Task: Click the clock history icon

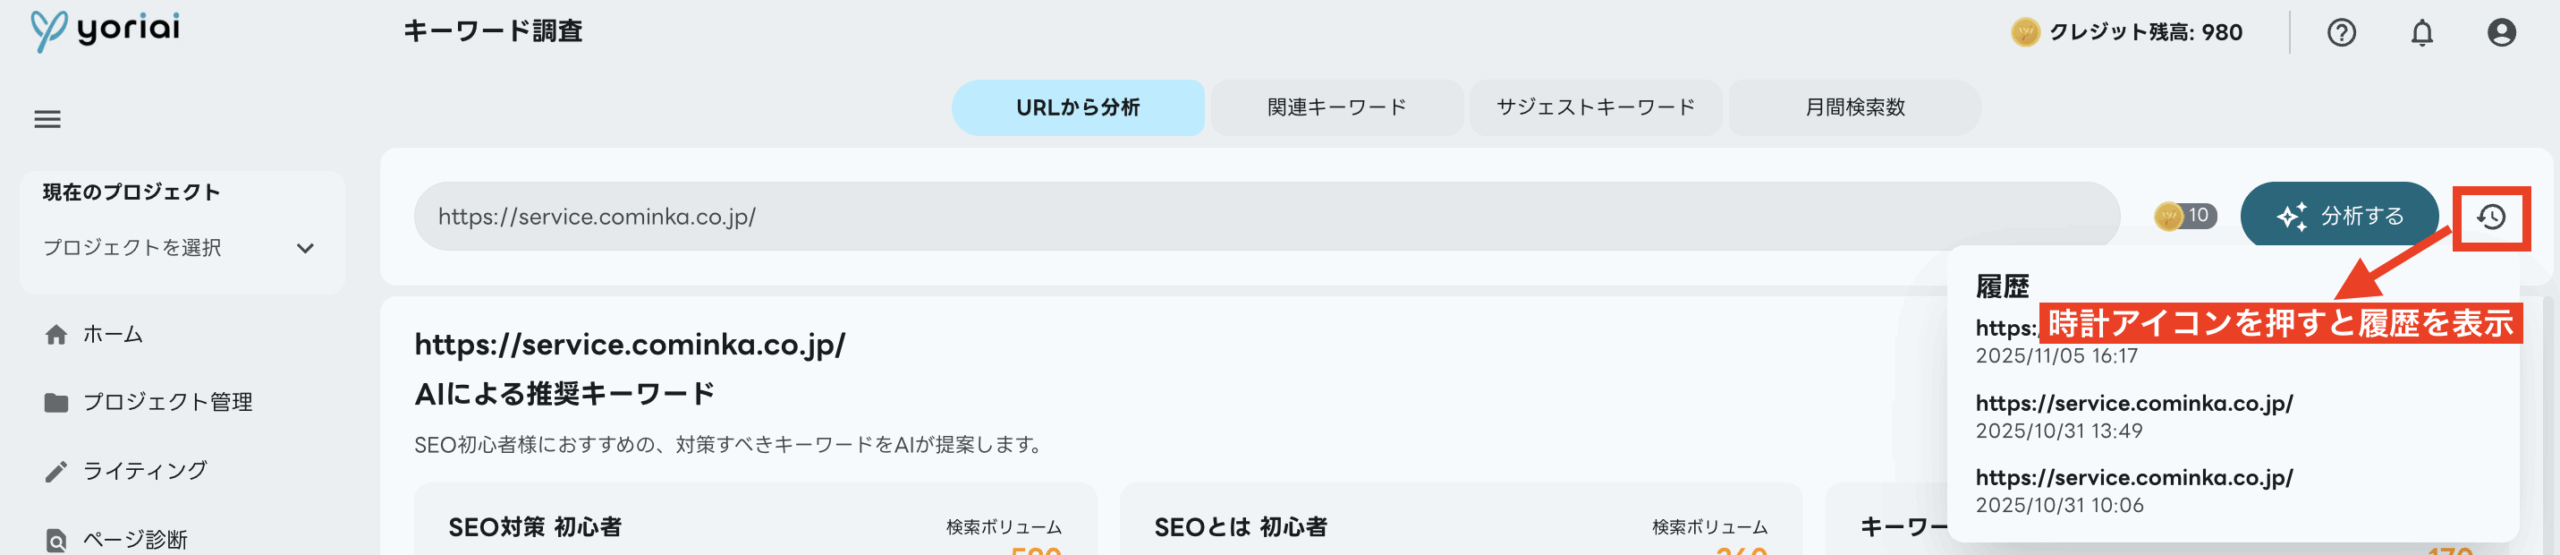Action: click(2491, 217)
